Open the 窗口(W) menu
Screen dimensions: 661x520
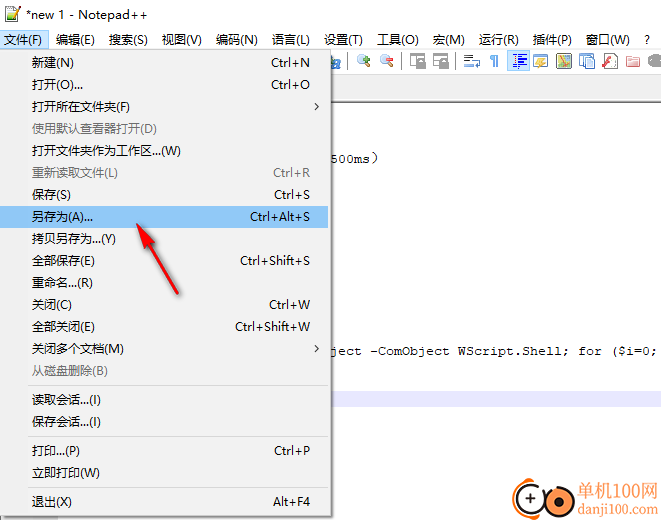607,40
